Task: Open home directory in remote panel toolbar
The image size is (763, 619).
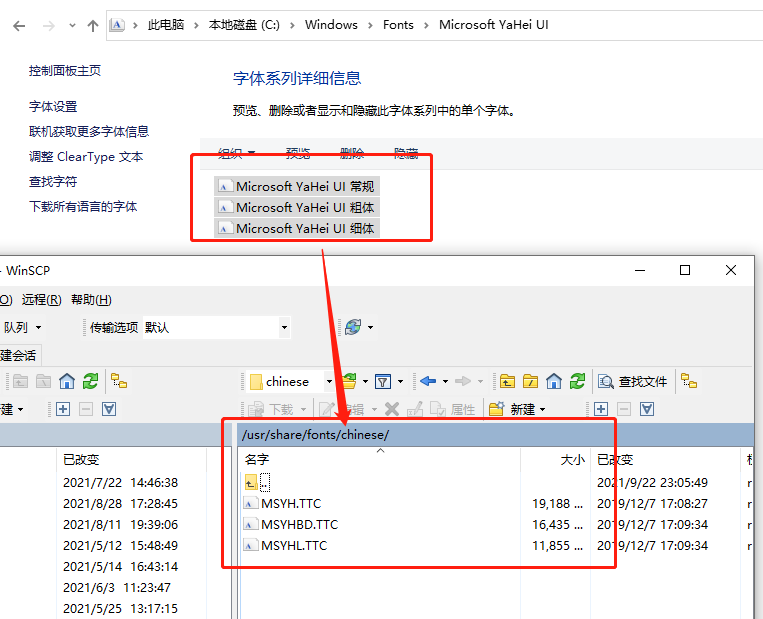Action: [x=554, y=381]
